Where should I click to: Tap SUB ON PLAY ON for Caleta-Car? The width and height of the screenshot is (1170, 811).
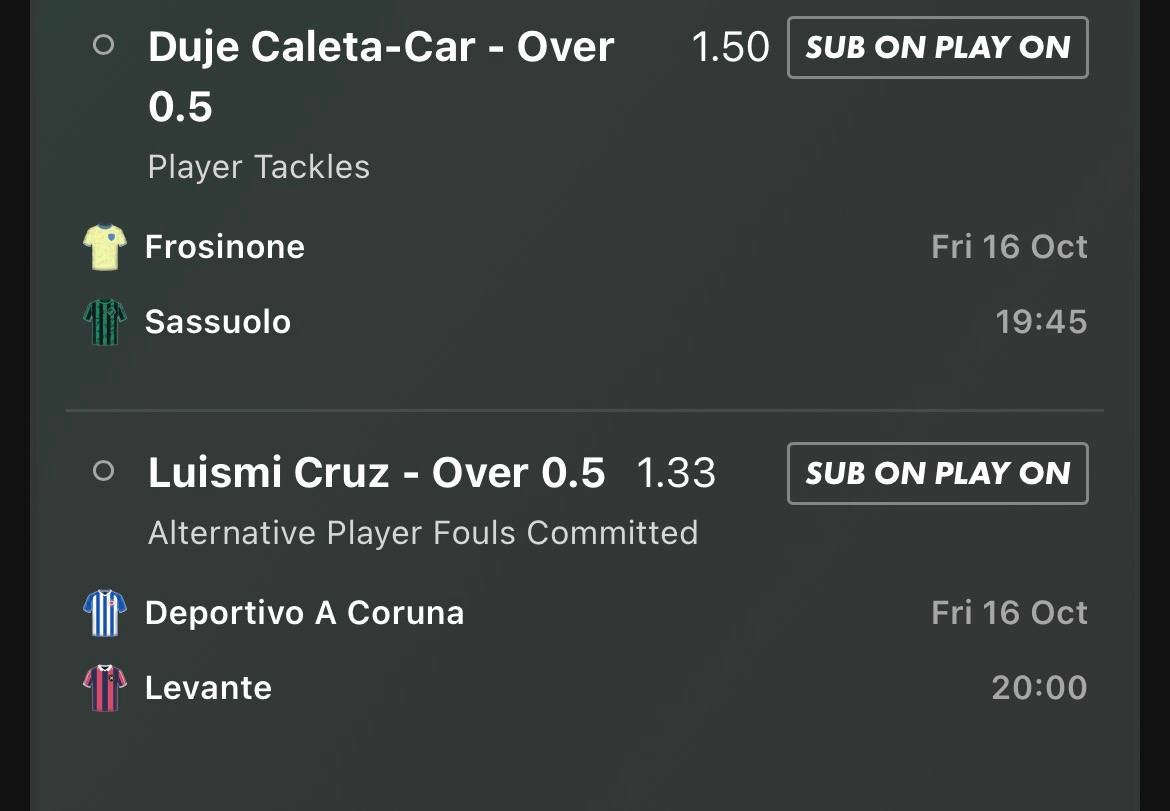938,48
